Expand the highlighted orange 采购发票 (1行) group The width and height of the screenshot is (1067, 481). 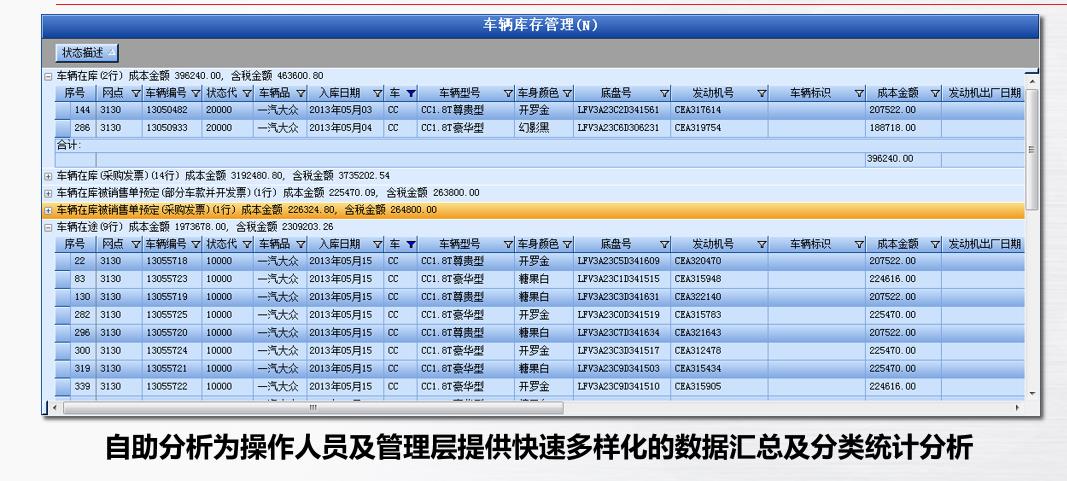click(x=48, y=210)
